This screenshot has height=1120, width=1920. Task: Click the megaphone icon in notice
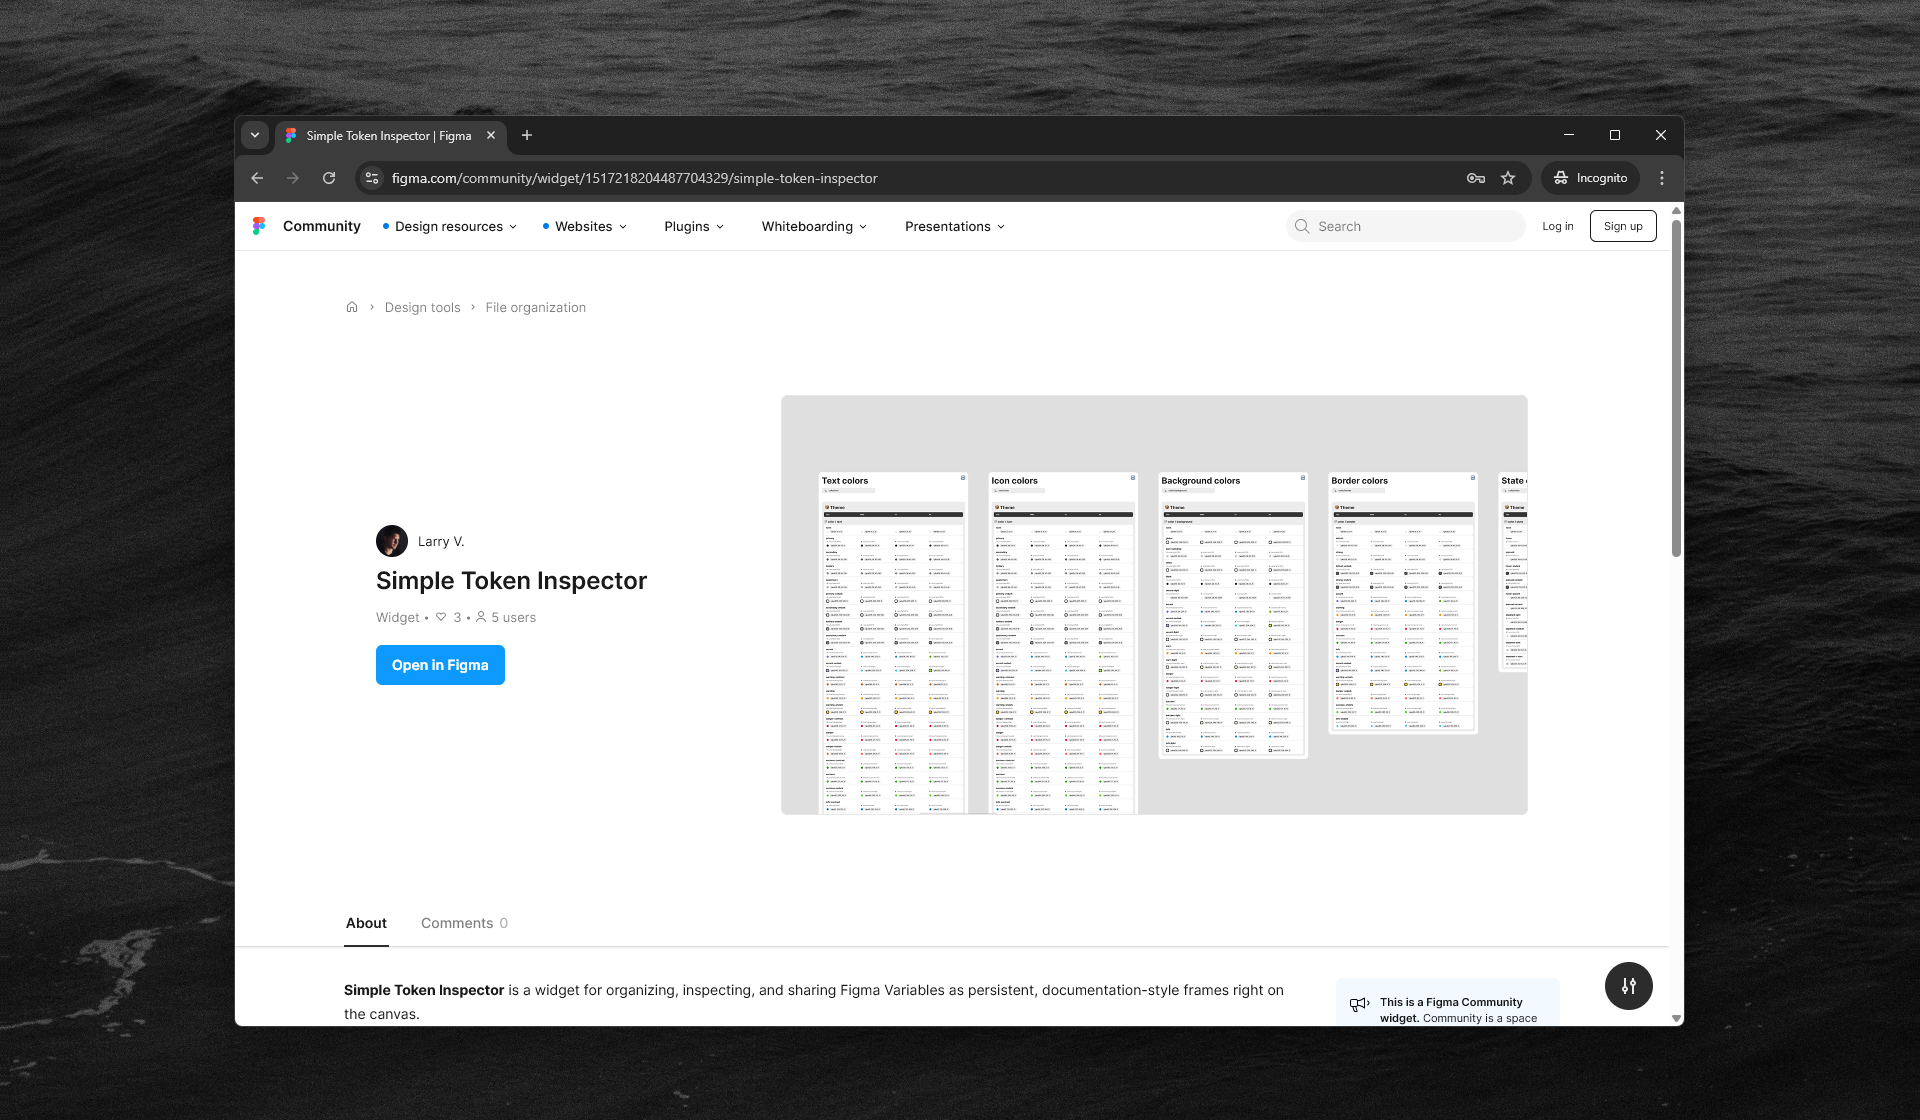point(1359,1004)
